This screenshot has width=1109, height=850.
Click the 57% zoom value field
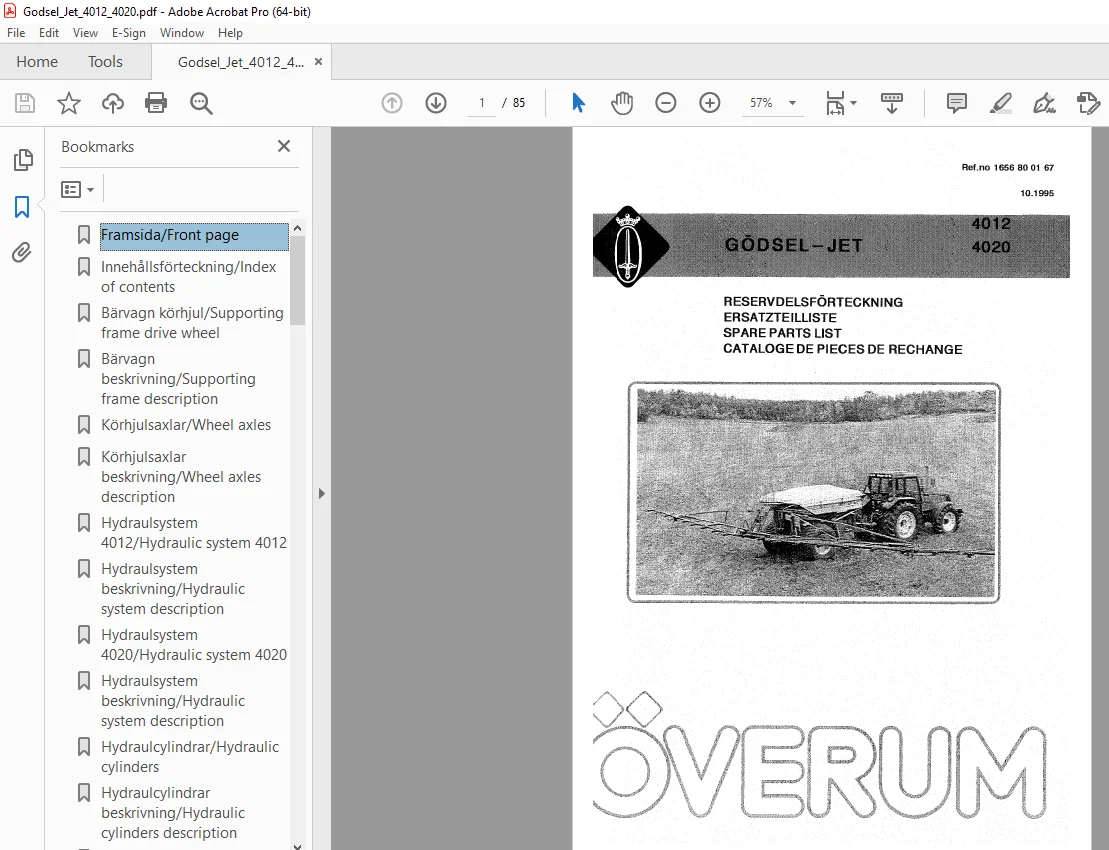[761, 103]
